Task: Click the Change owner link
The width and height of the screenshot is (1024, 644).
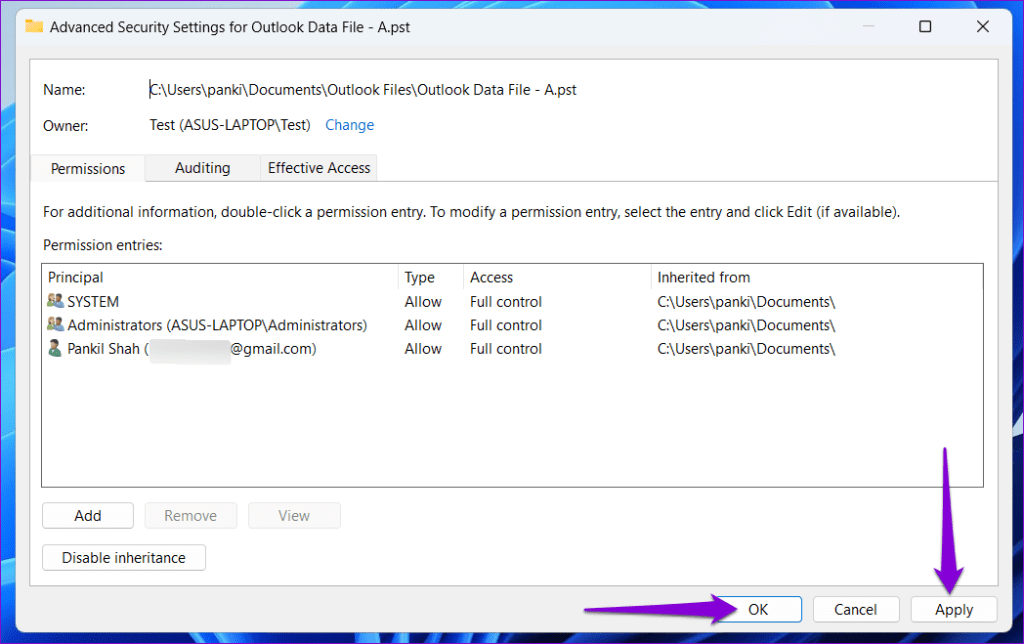Action: [349, 125]
